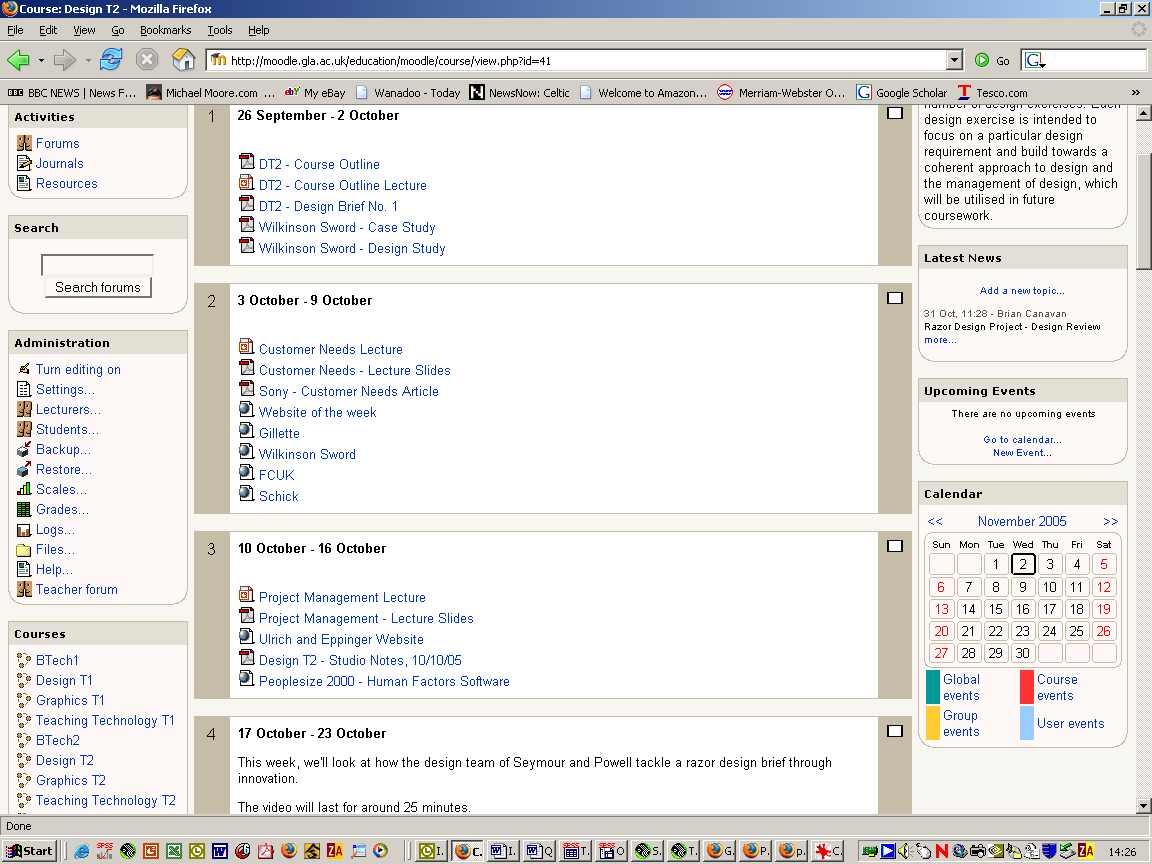Click Internet Explorer quick launch icon
Viewport: 1152px width, 864px height.
point(82,851)
